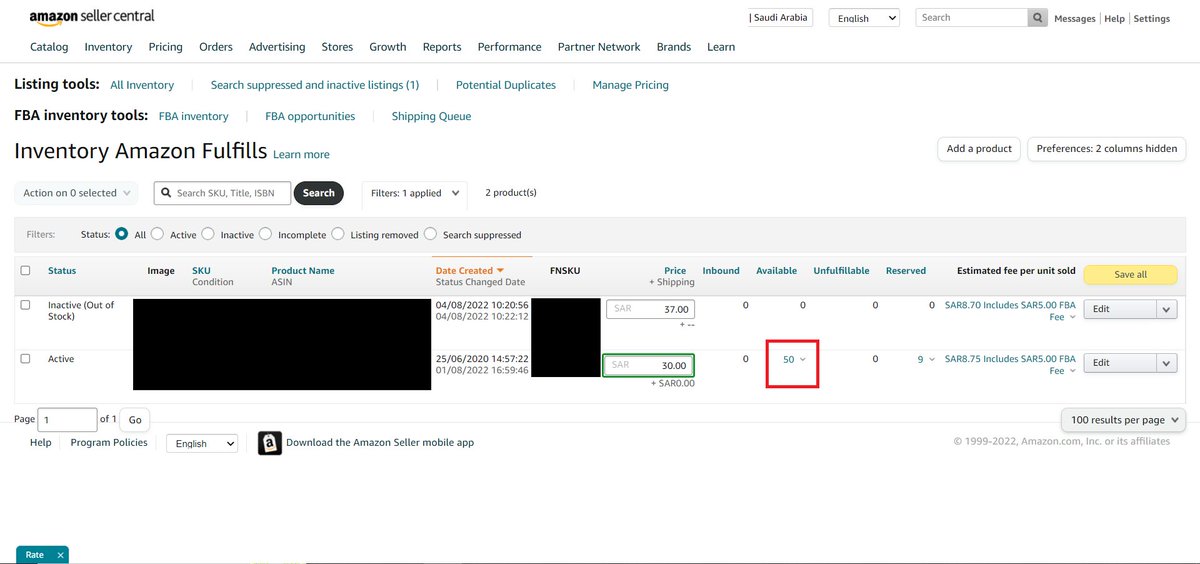Open the Partner Network menu
The image size is (1200, 564).
pos(599,47)
